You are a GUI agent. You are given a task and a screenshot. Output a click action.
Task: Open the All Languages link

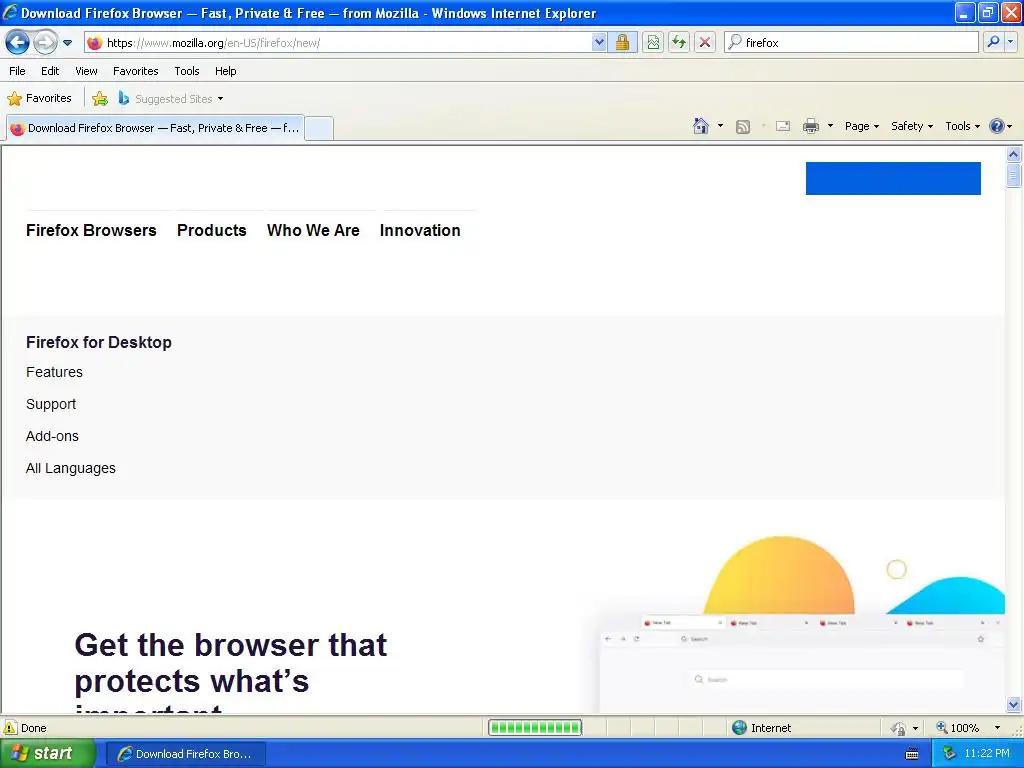coord(71,468)
